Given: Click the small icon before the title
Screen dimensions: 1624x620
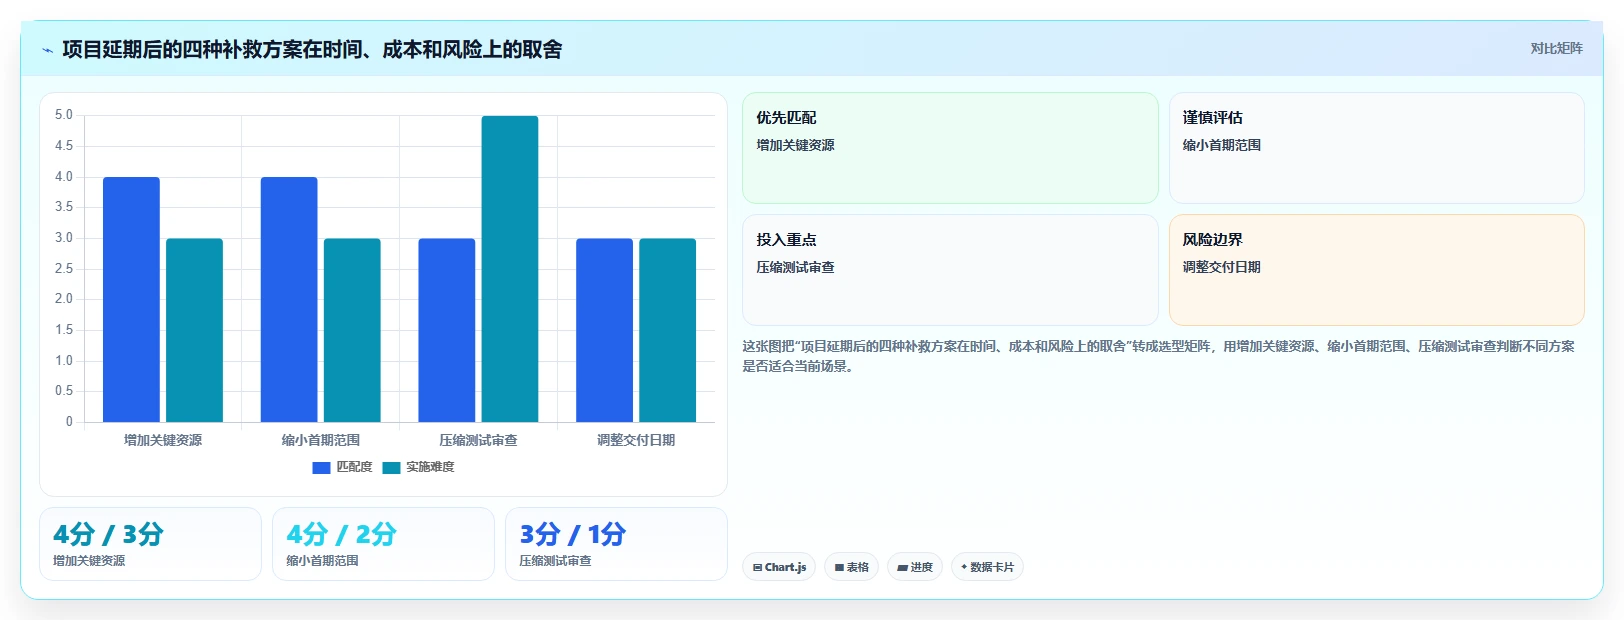Looking at the screenshot, I should (47, 50).
